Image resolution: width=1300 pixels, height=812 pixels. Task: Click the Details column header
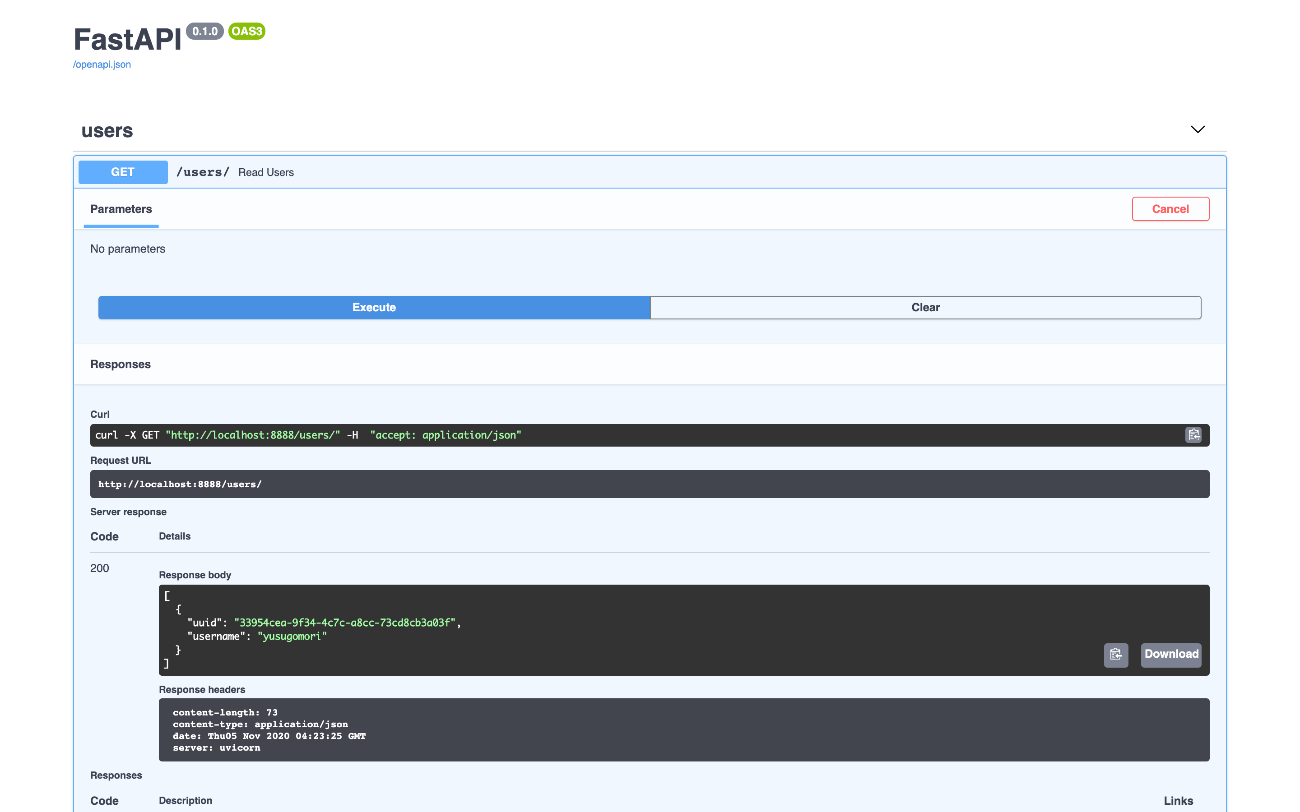point(175,536)
